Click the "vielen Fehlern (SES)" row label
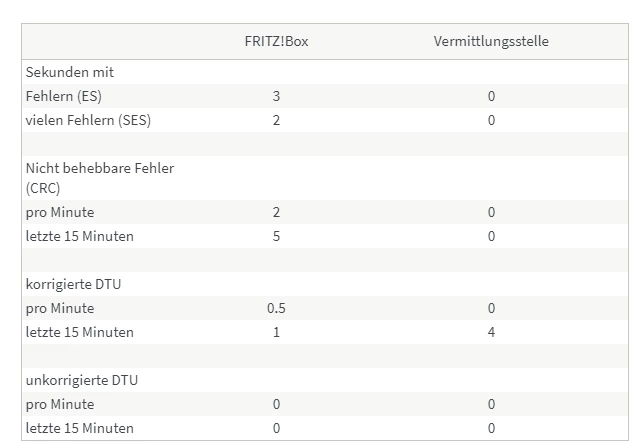 [89, 120]
